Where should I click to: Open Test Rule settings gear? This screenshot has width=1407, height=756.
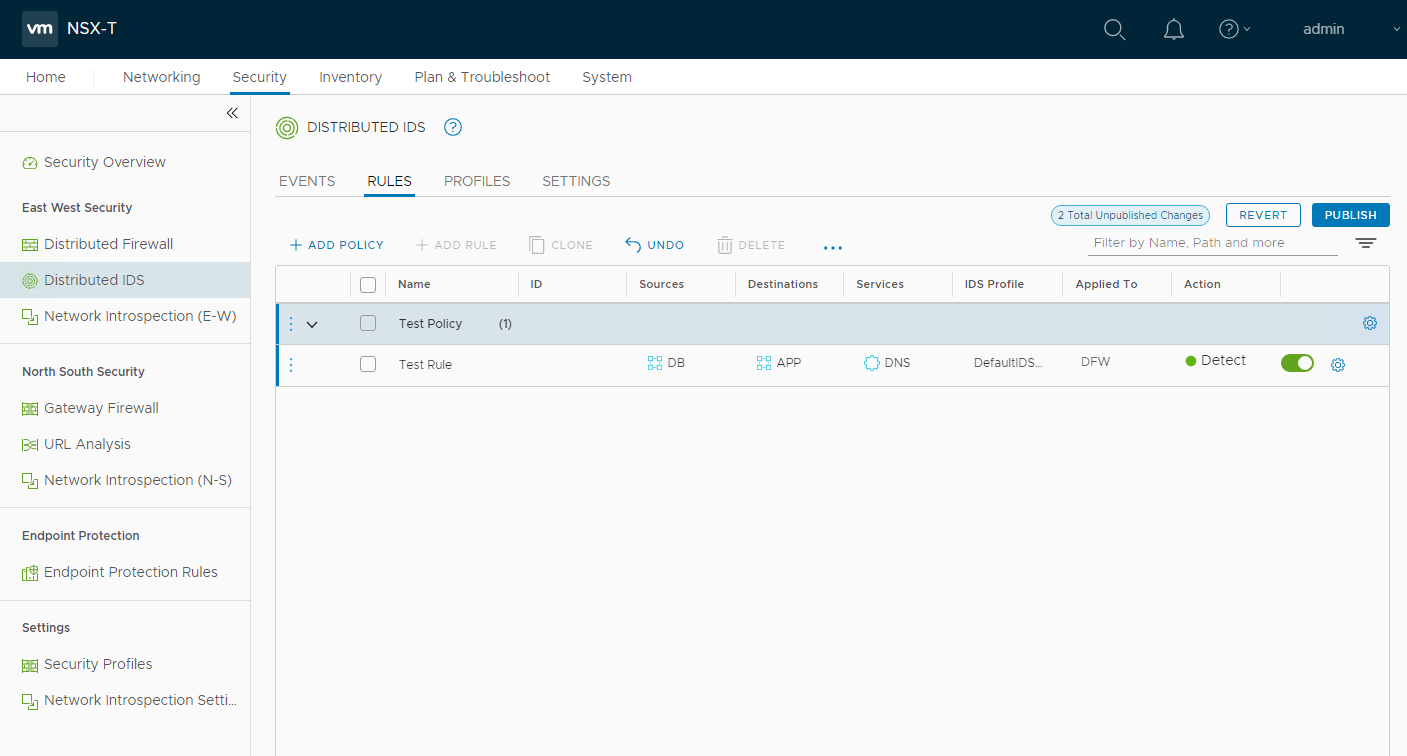1338,365
